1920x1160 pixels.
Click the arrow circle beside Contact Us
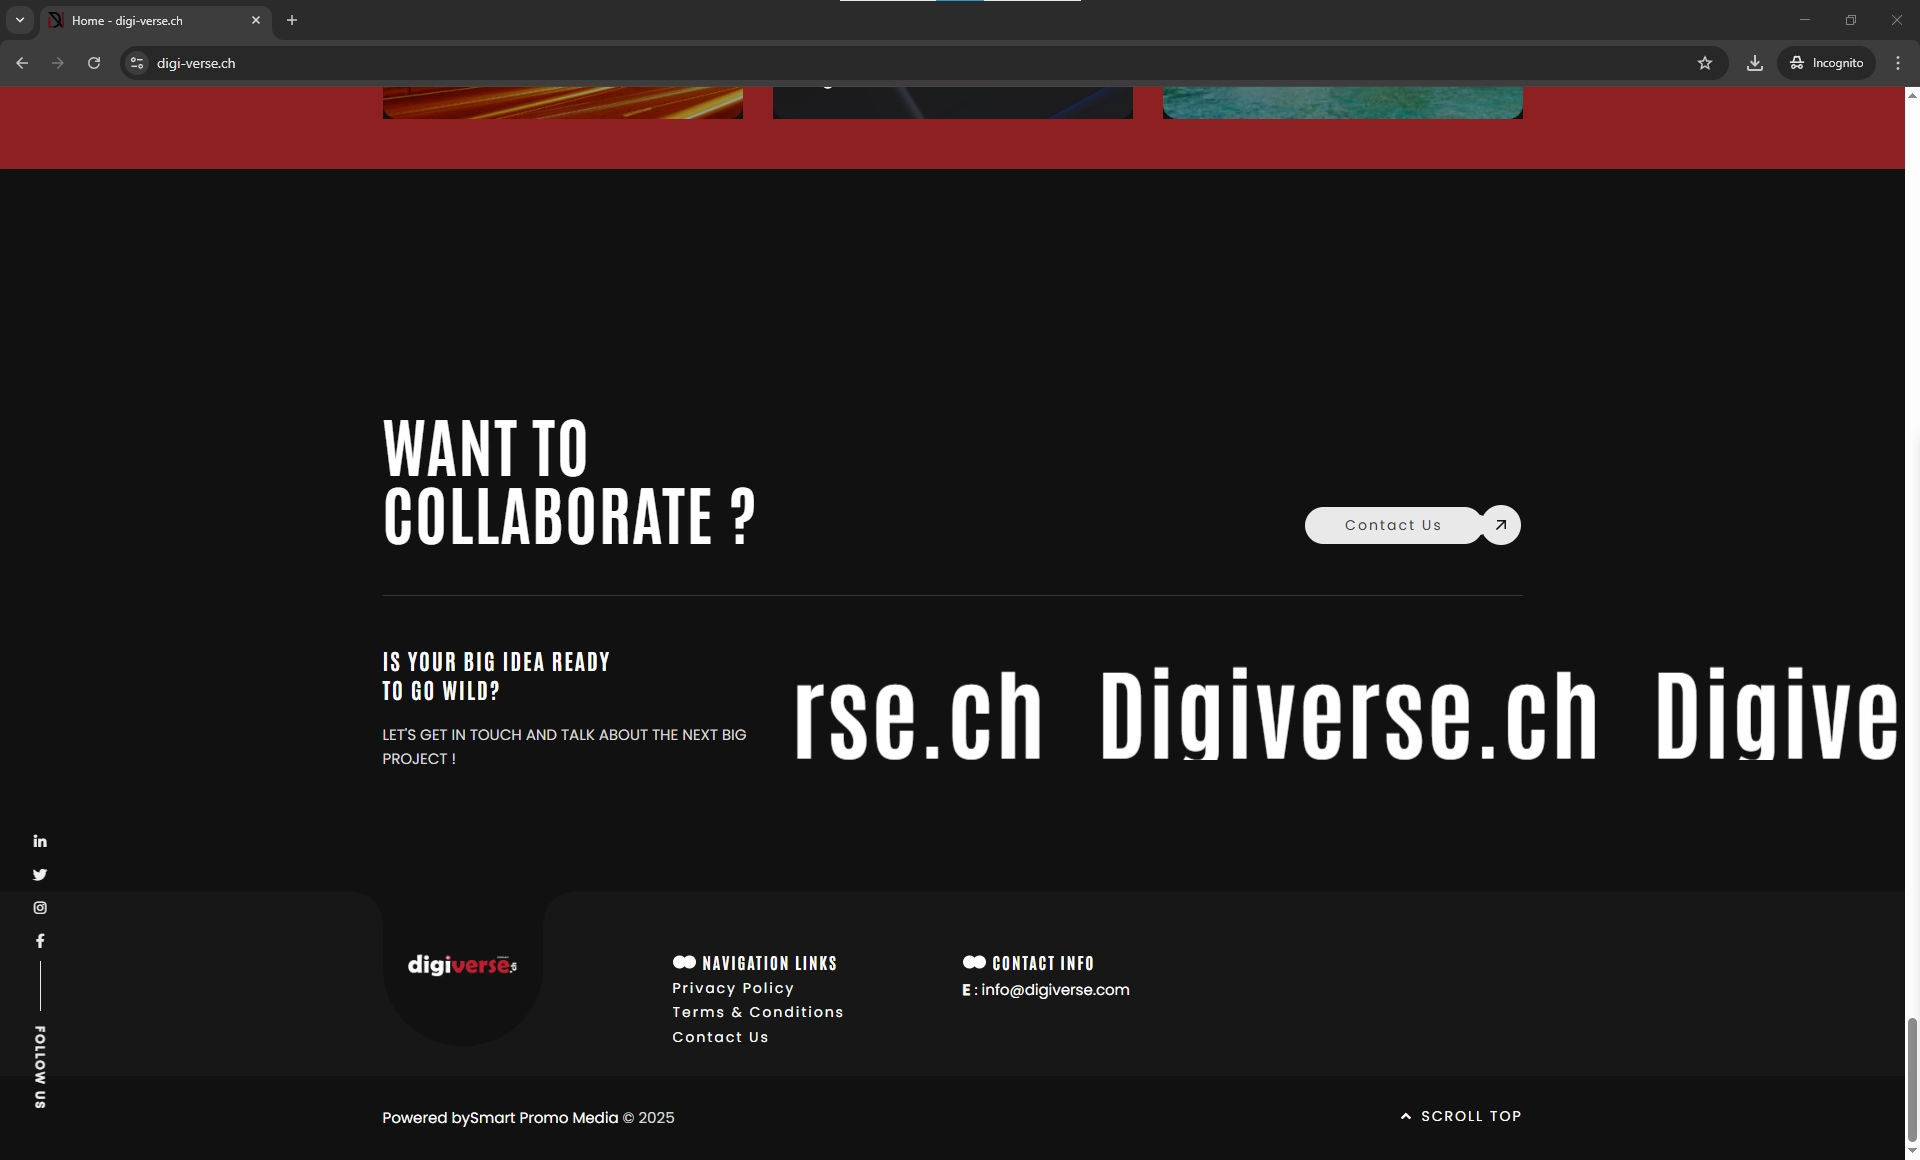tap(1500, 525)
